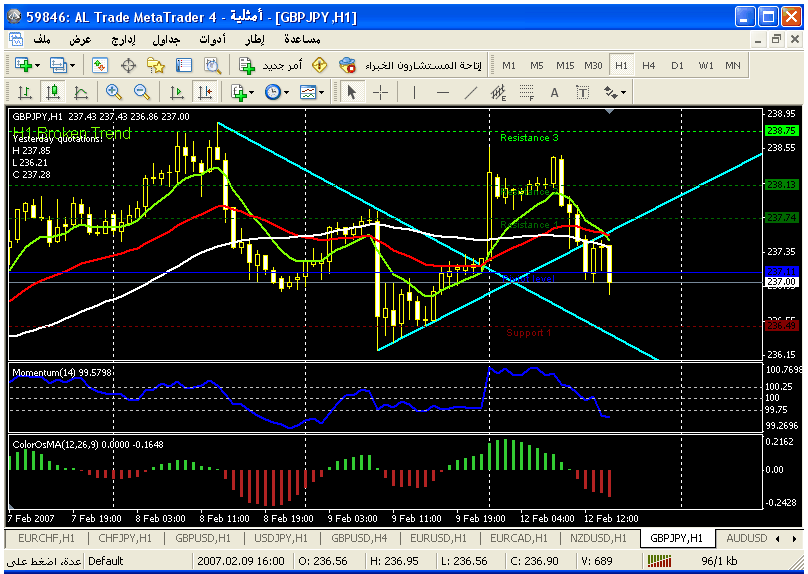Click the green 238.75 price level label
The width and height of the screenshot is (808, 574).
tap(779, 131)
